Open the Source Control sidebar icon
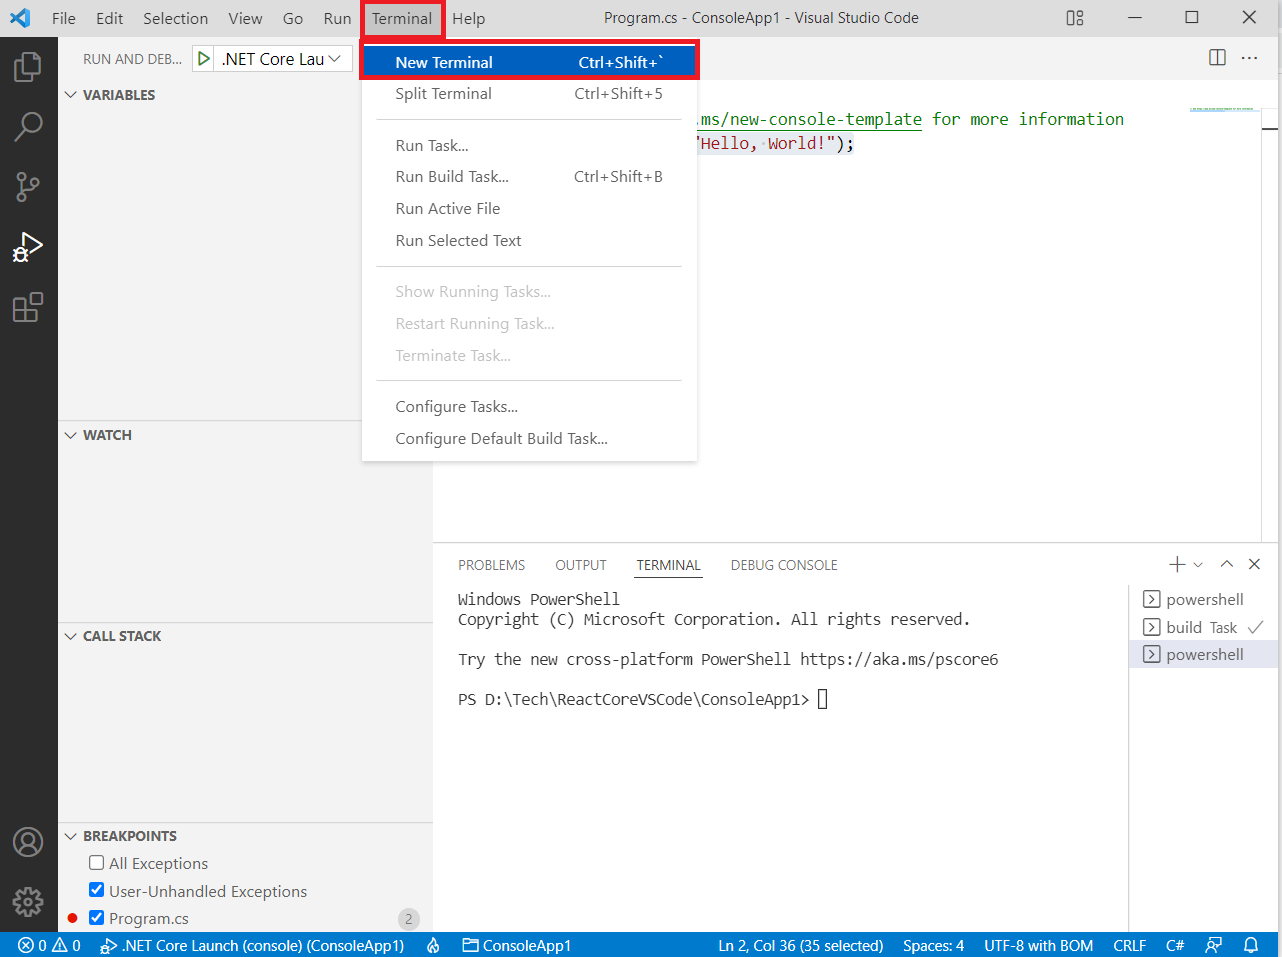Viewport: 1282px width, 957px height. (x=29, y=187)
